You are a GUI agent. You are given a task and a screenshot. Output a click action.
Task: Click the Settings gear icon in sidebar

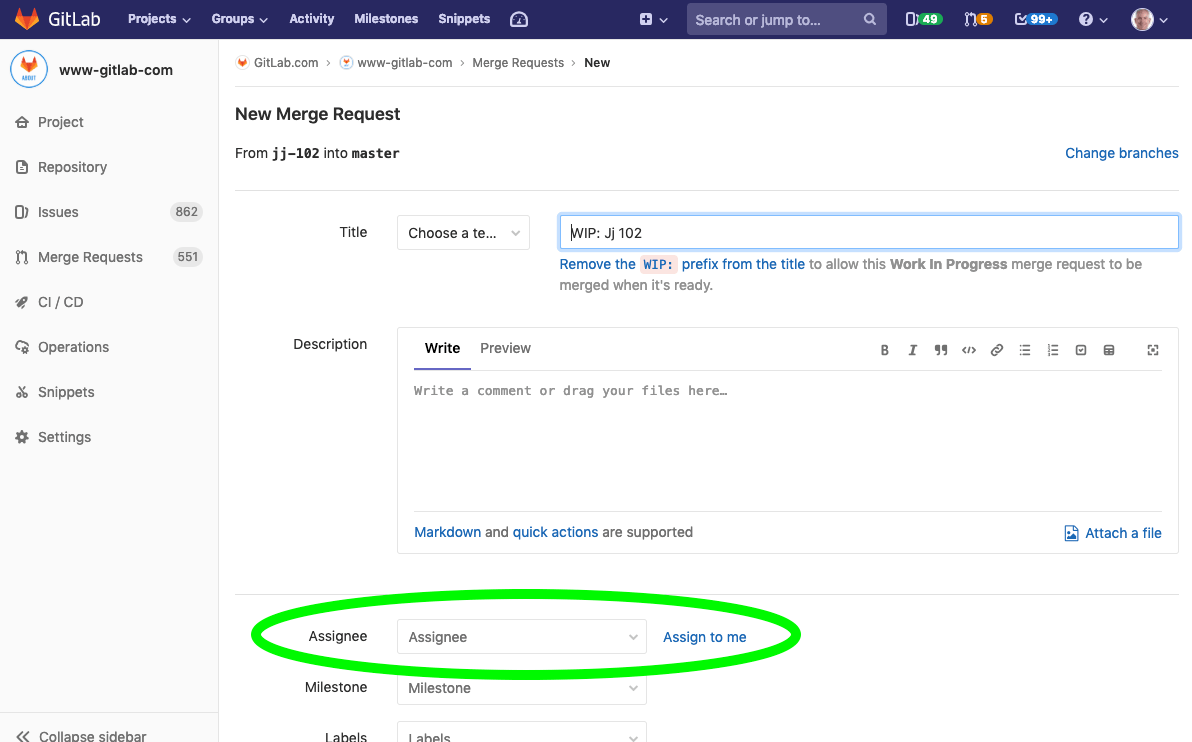(x=22, y=437)
